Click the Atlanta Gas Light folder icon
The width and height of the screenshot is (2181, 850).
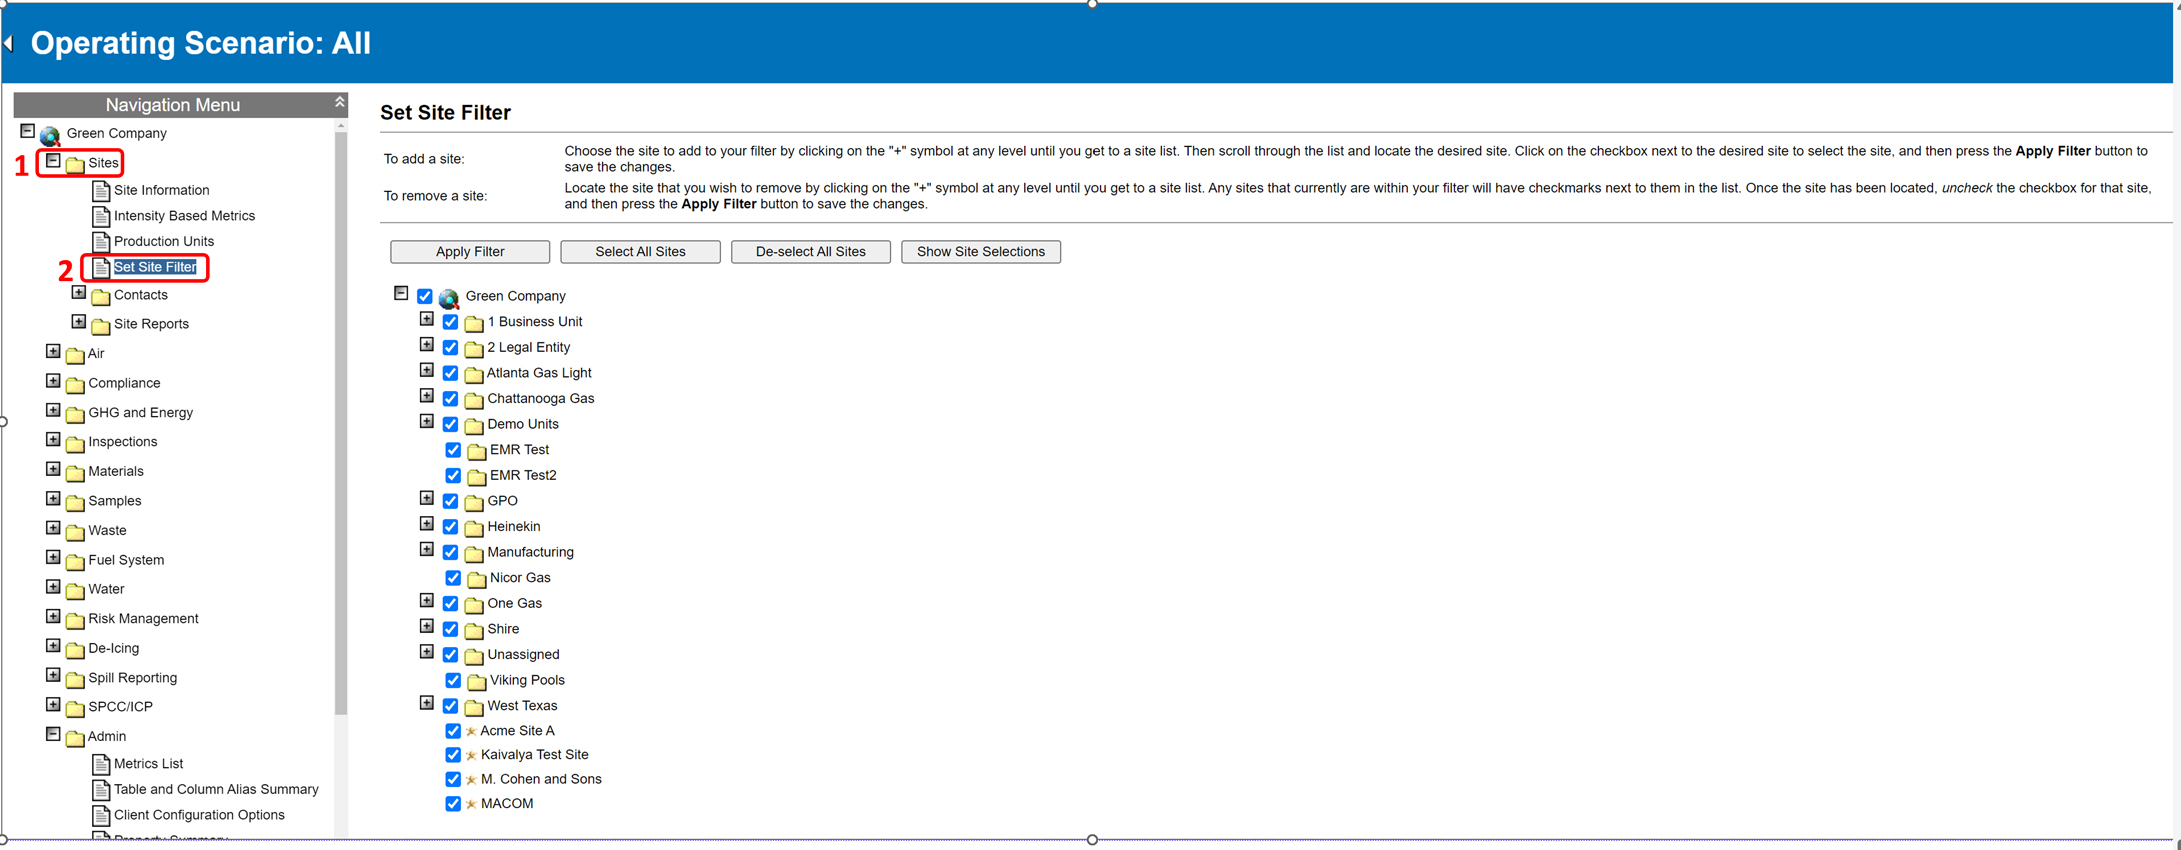click(474, 374)
